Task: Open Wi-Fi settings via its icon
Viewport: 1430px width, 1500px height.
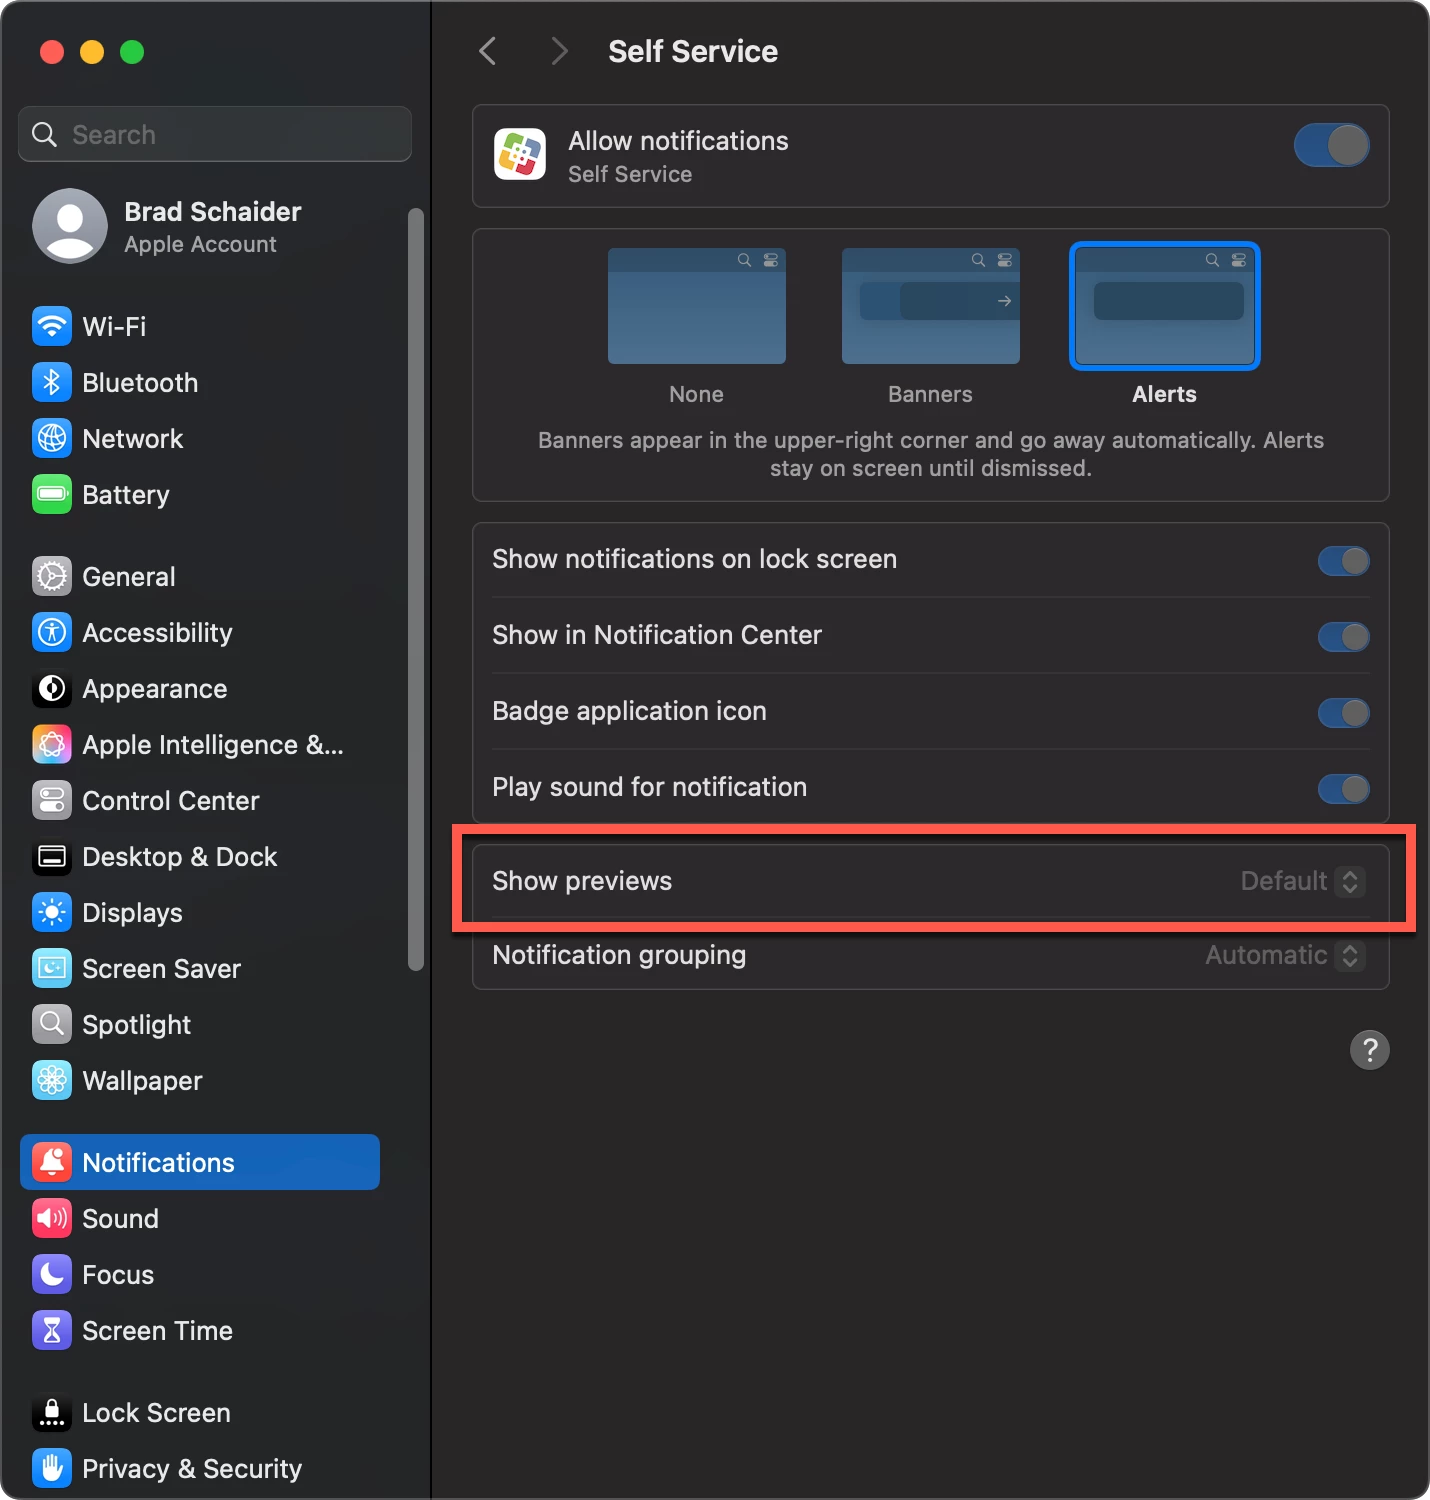Action: point(52,326)
